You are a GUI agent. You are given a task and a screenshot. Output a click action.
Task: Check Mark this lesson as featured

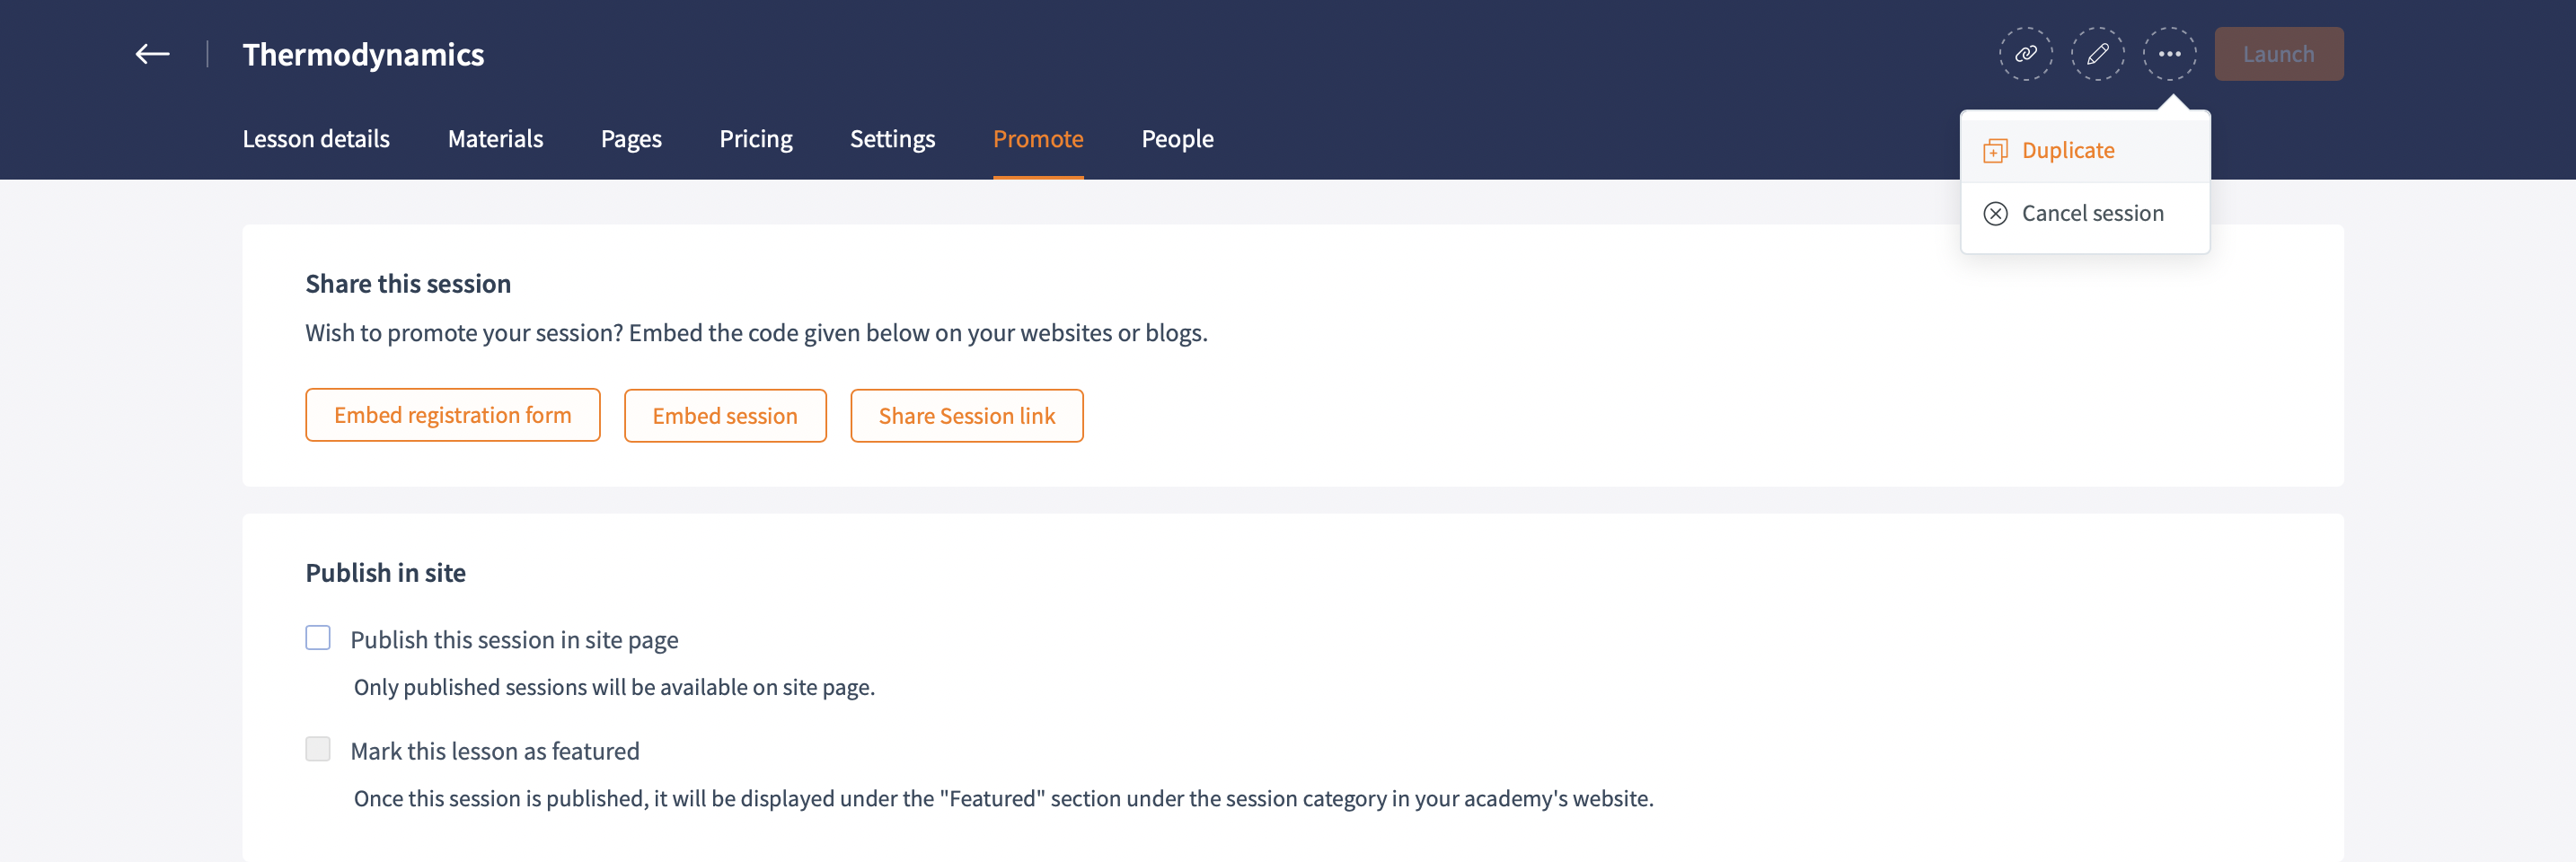pos(318,749)
